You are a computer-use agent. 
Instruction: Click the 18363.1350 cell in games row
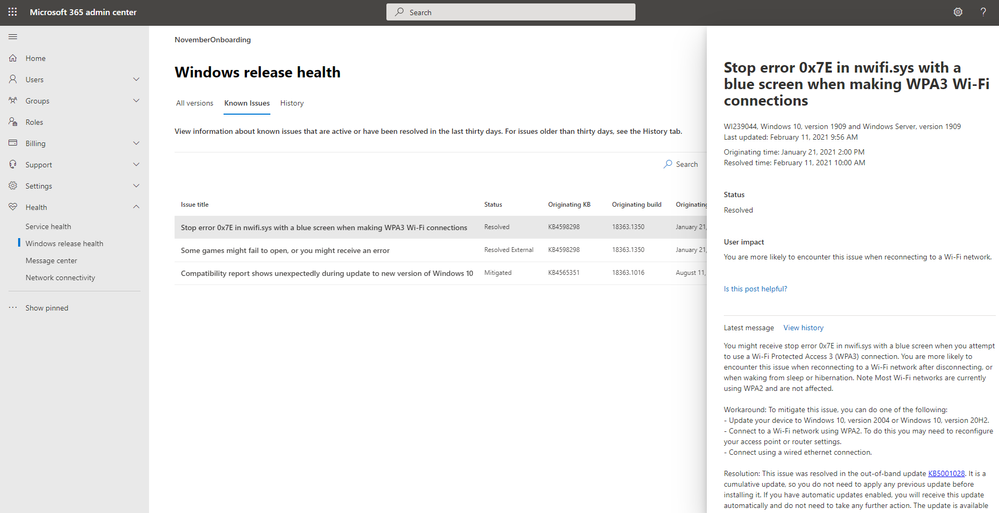click(628, 250)
